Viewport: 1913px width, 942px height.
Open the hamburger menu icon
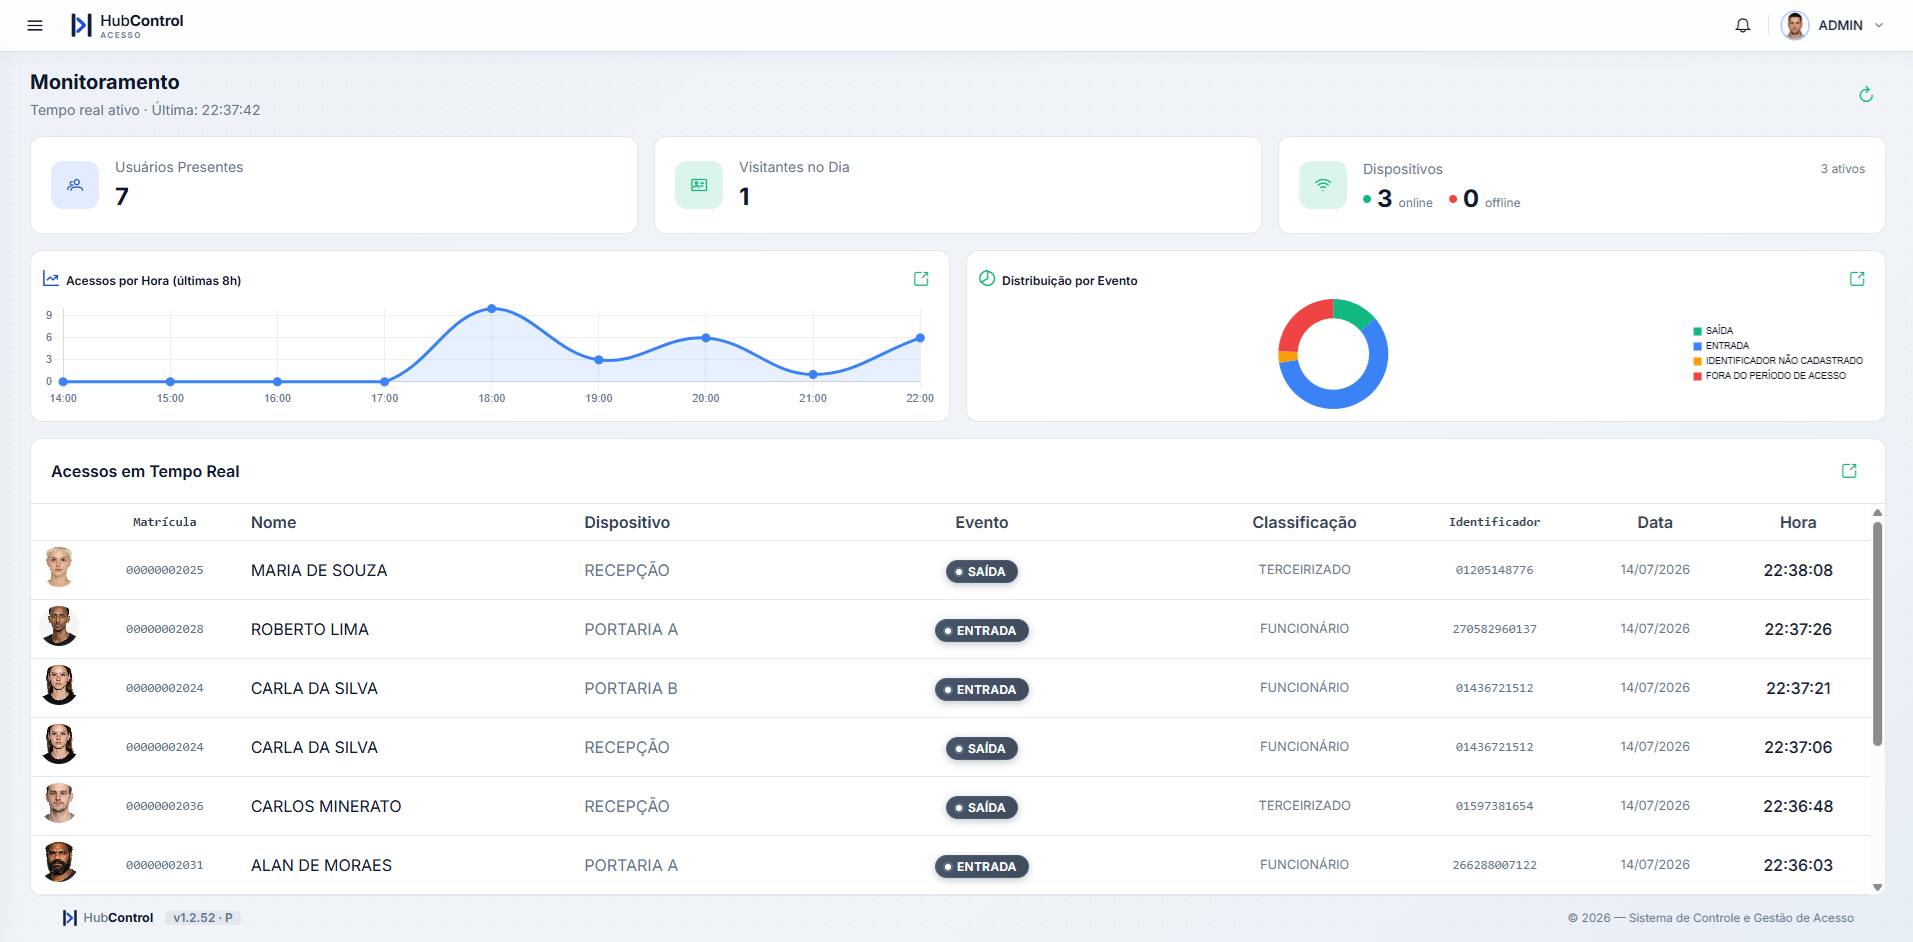coord(35,26)
